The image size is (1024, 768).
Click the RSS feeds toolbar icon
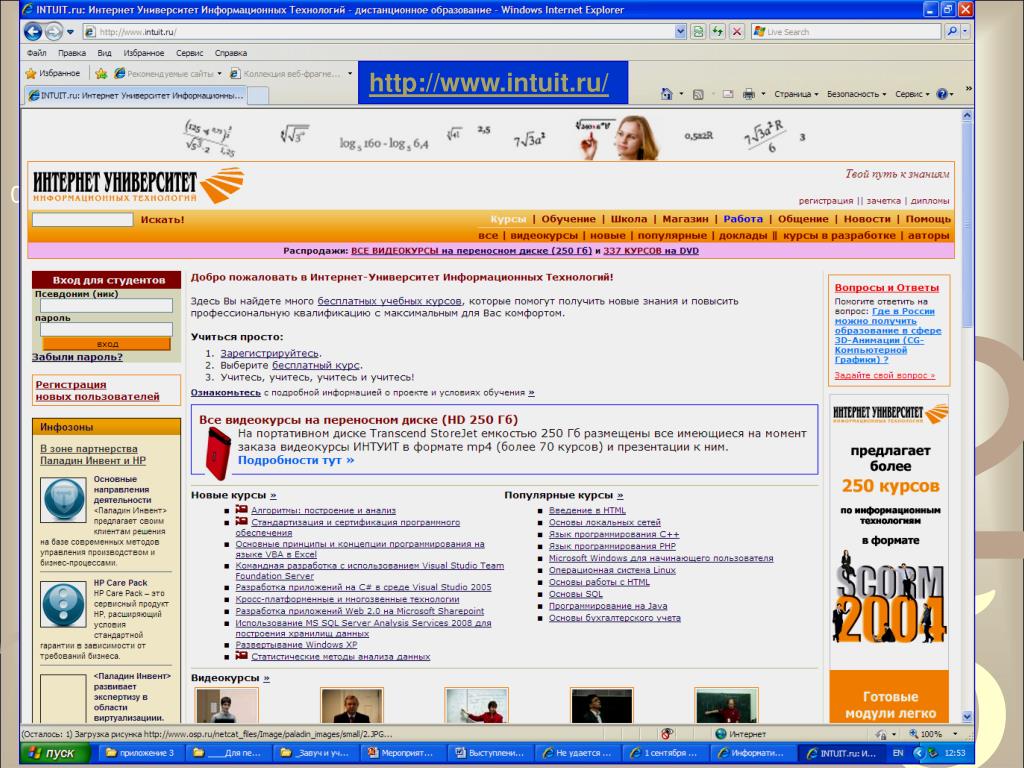click(x=698, y=94)
